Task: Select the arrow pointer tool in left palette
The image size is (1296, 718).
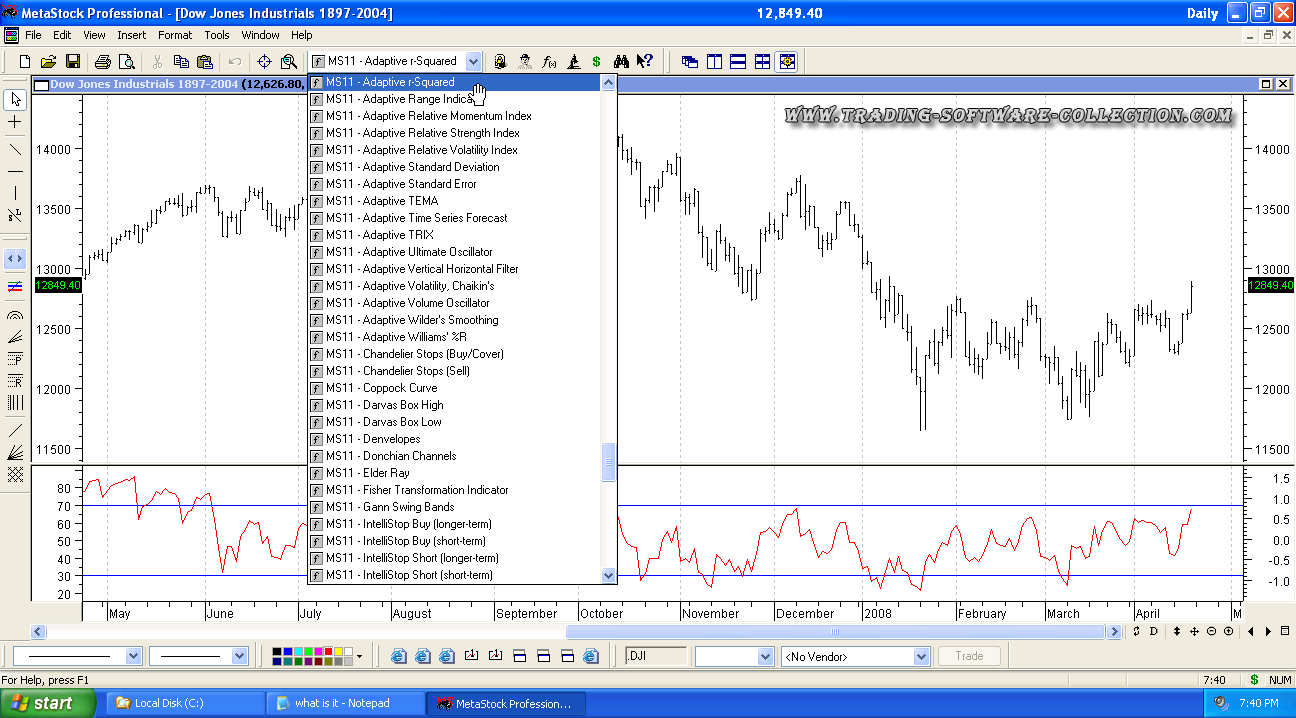Action: tap(15, 99)
